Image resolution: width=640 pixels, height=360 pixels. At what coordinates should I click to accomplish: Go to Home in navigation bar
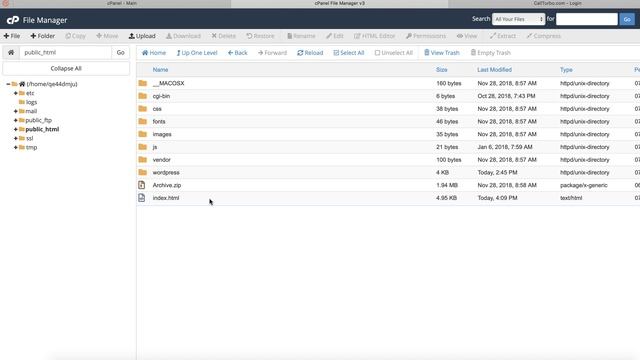point(154,53)
